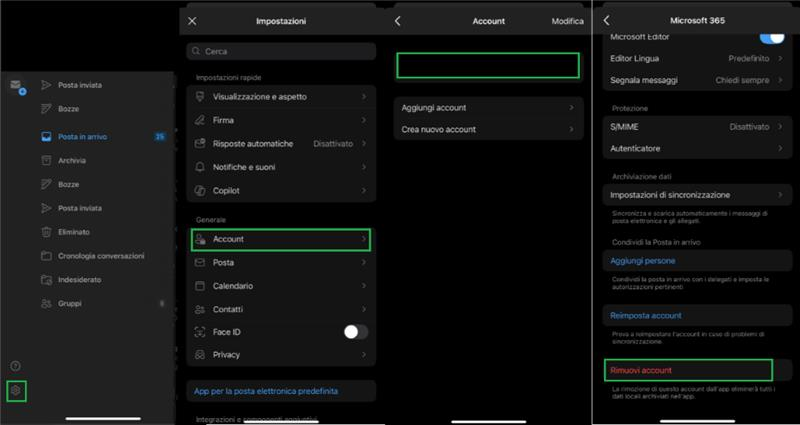This screenshot has width=800, height=425.
Task: Open the Eliminato trash folder
Action: click(74, 232)
